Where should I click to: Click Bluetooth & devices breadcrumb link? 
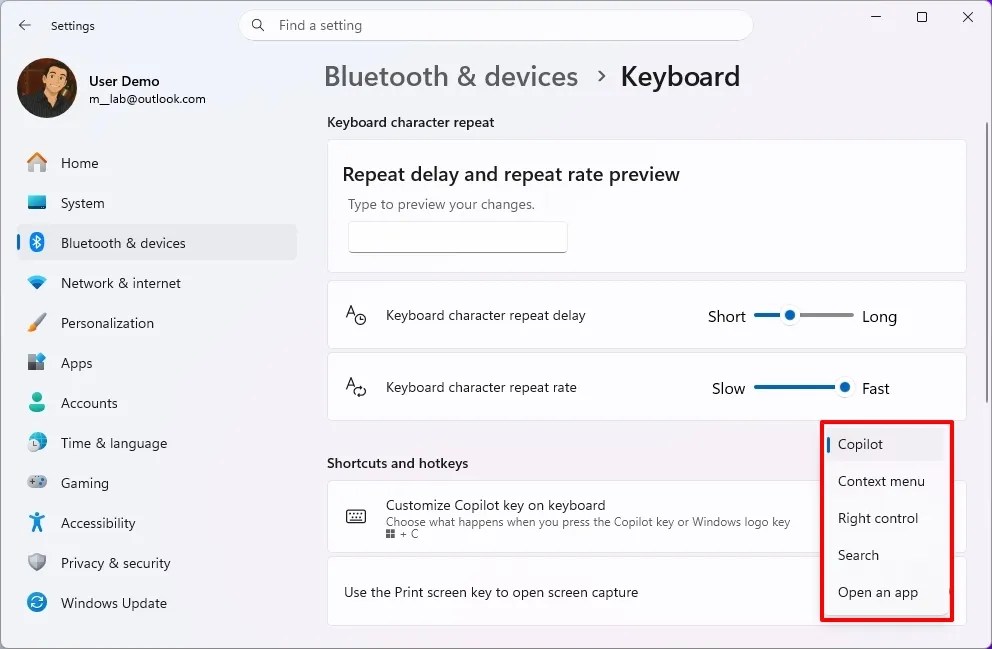[451, 77]
